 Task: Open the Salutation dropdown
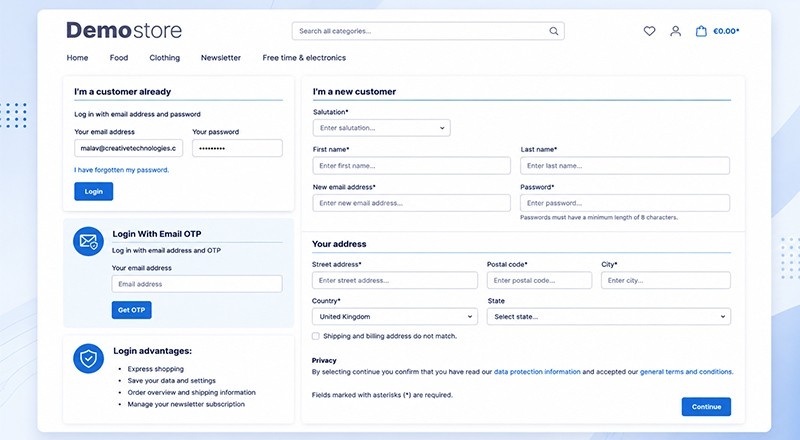click(382, 128)
